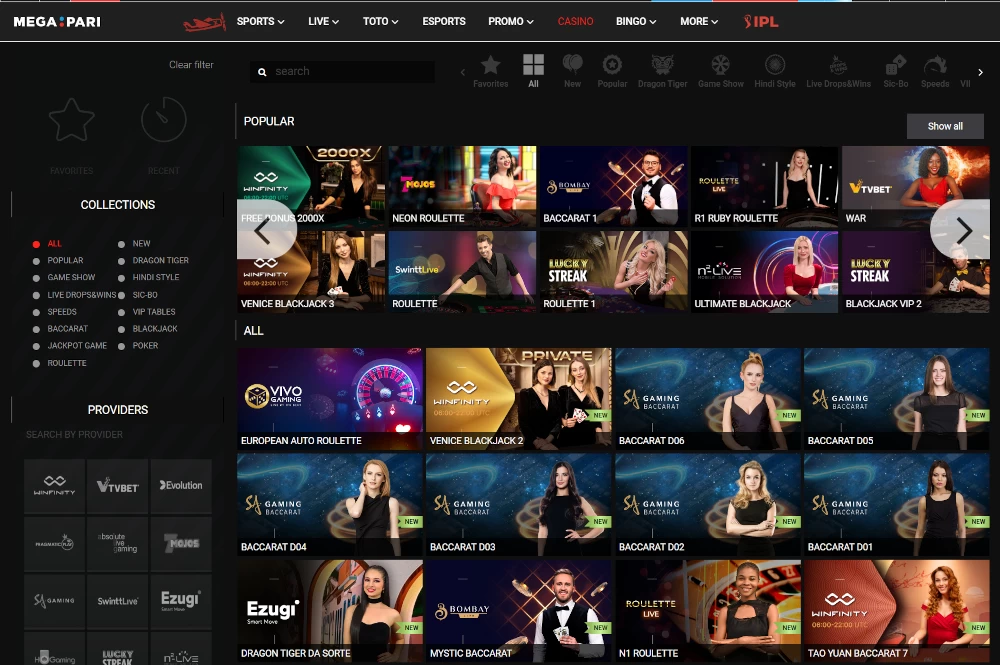Select the ALL collection radio option
Viewport: 1000px width, 665px height.
47,244
